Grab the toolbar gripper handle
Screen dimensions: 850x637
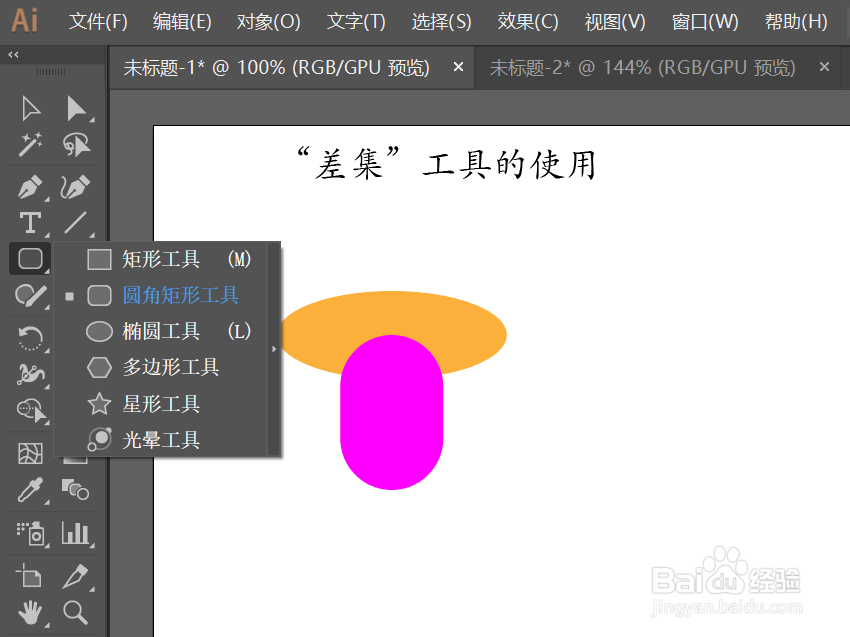click(51, 72)
